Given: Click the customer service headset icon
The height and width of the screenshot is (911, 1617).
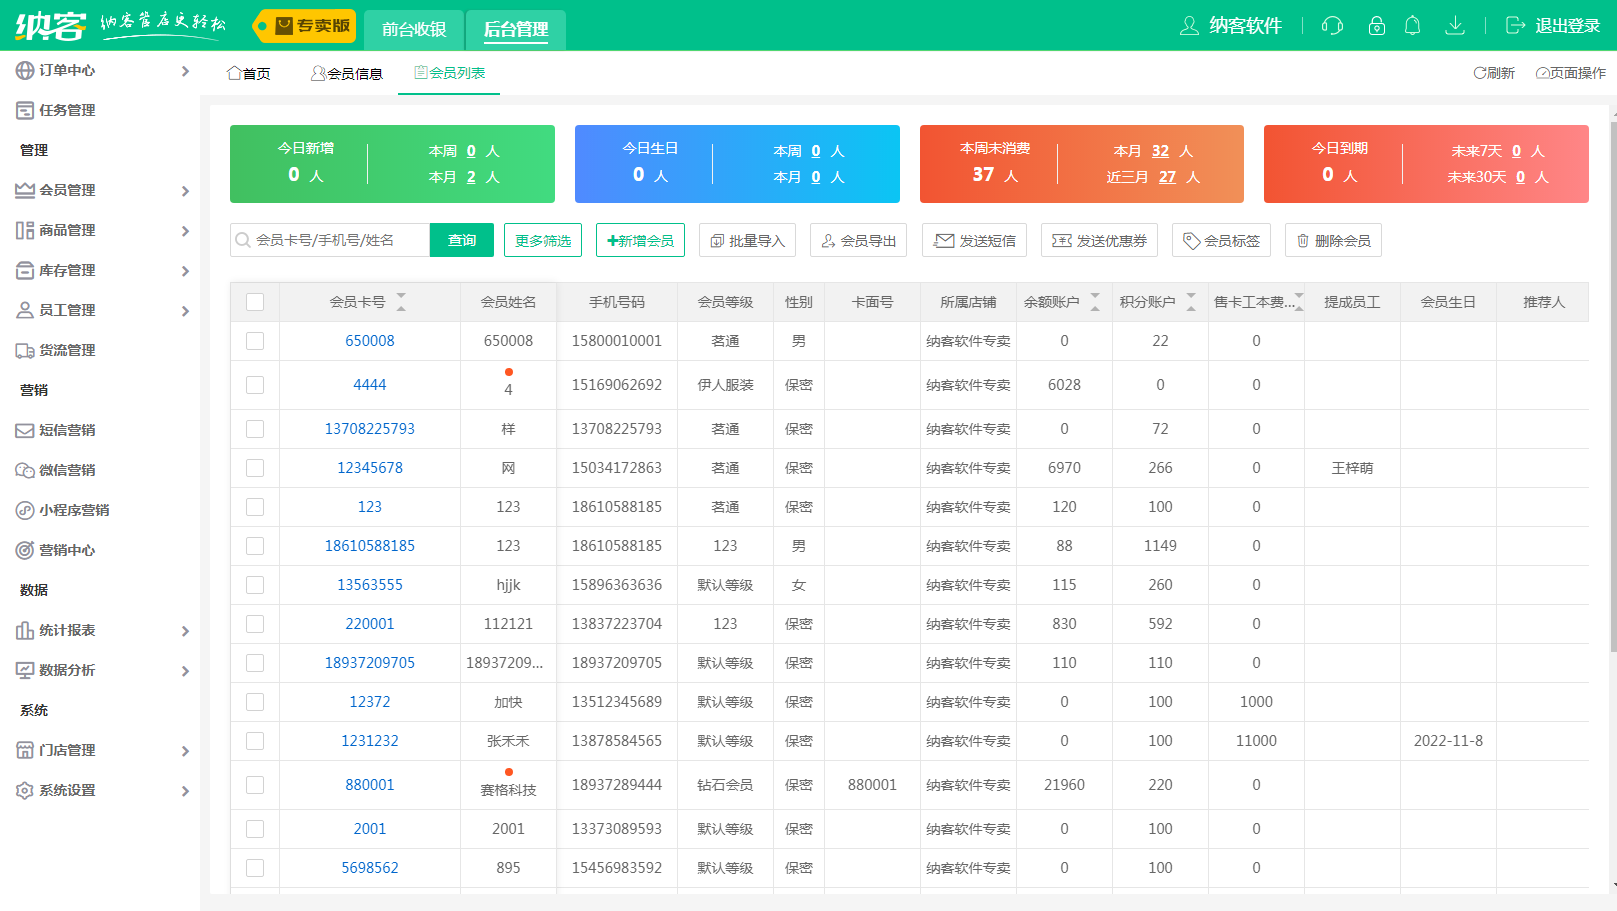Looking at the screenshot, I should point(1332,25).
